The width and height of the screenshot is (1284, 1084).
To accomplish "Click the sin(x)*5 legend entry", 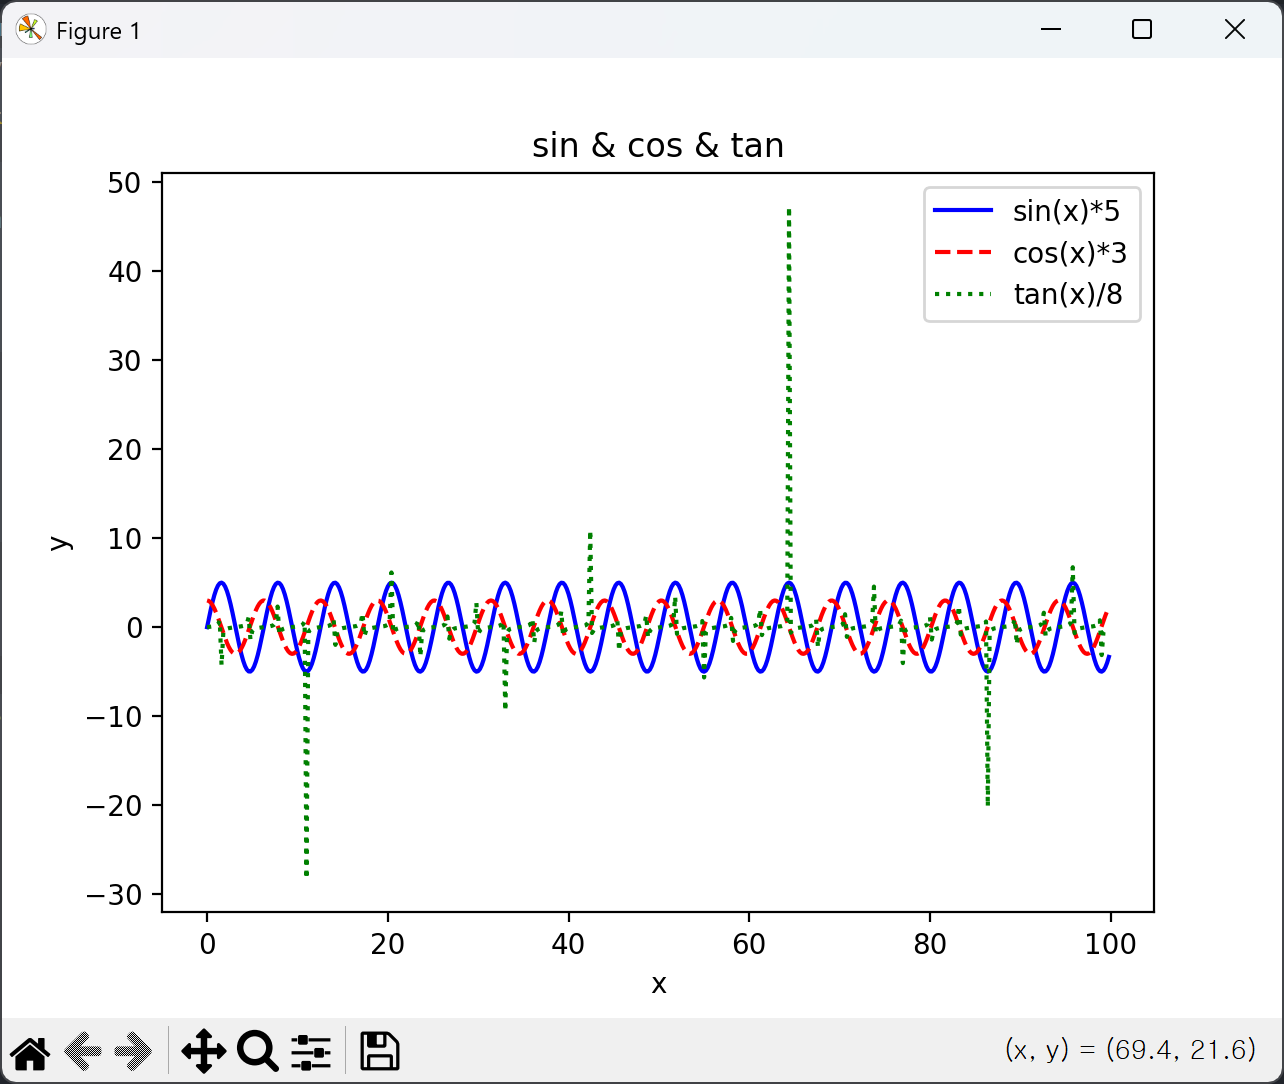I will 1066,211.
